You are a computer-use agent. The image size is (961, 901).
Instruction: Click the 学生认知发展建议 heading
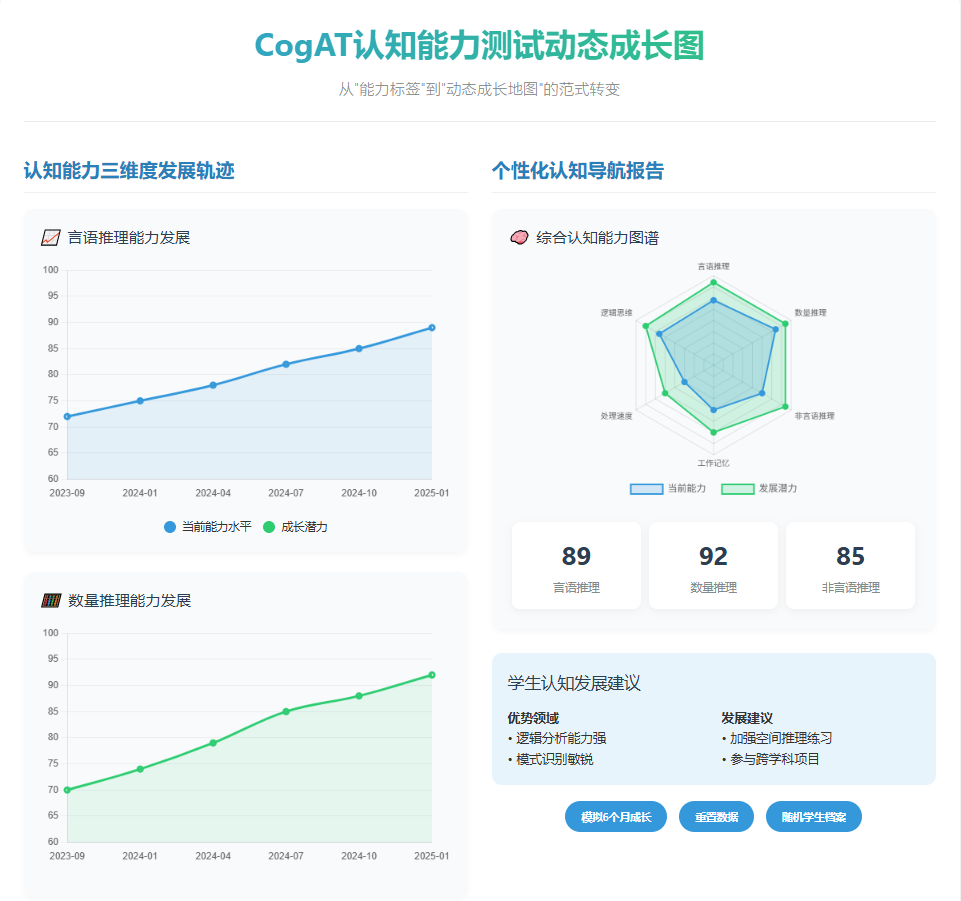tap(574, 683)
